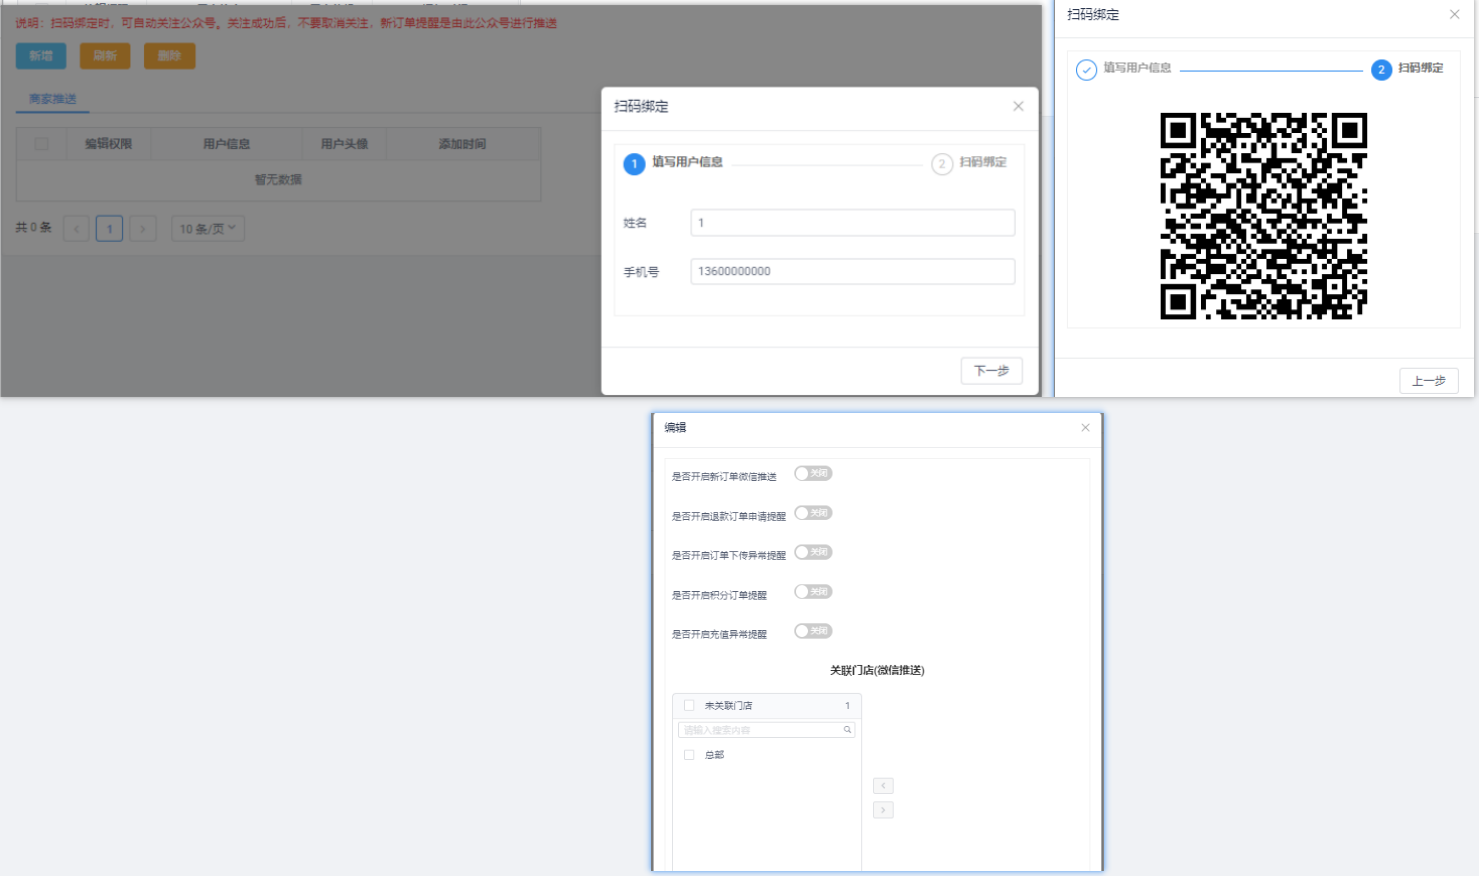Click step 2 扫码绑定 in name form dialog
The image size is (1479, 876).
(x=969, y=163)
